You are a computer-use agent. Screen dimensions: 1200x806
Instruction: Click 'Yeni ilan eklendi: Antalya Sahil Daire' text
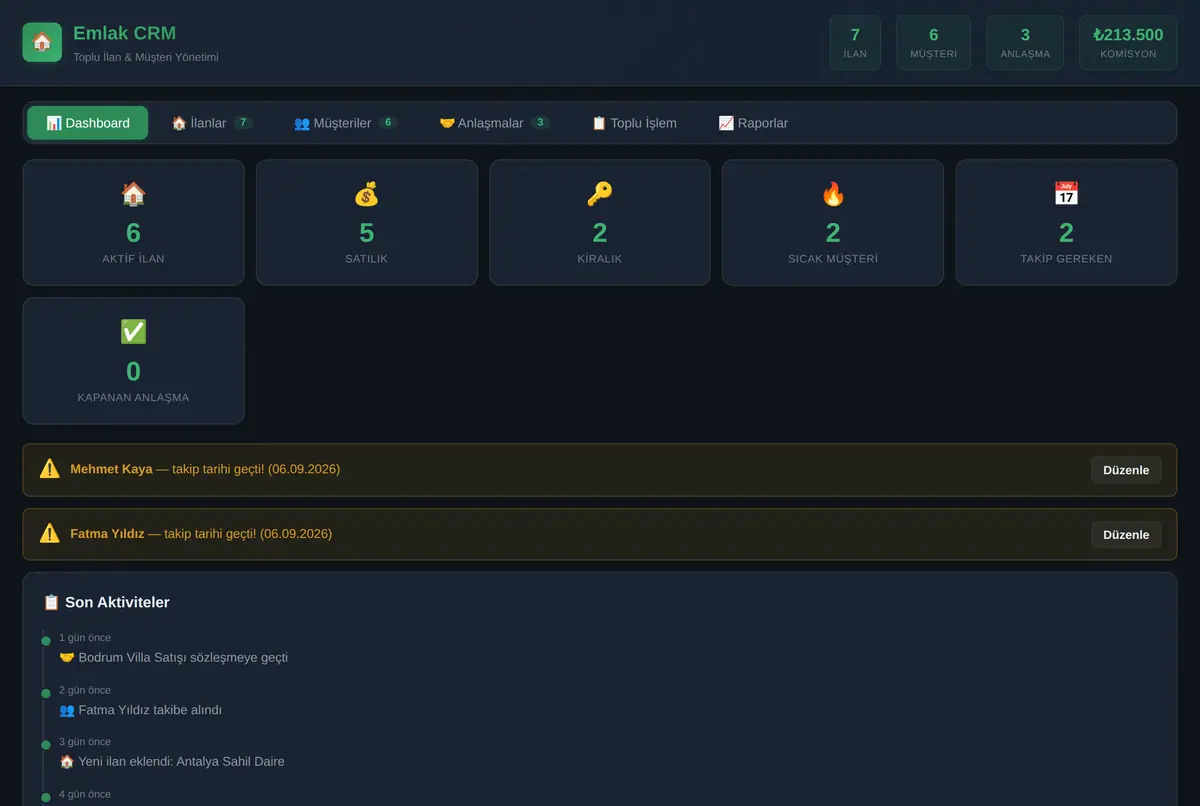point(181,761)
